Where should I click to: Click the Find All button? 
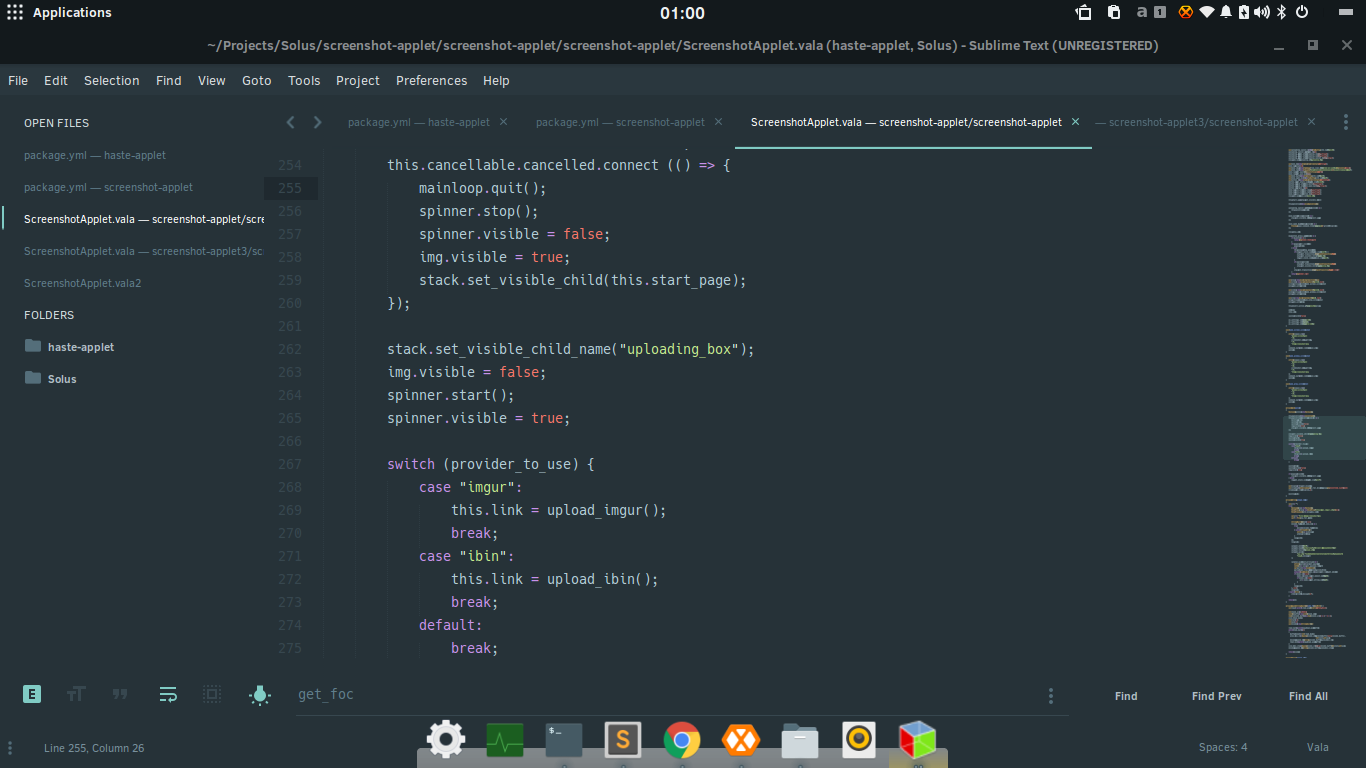pyautogui.click(x=1308, y=696)
